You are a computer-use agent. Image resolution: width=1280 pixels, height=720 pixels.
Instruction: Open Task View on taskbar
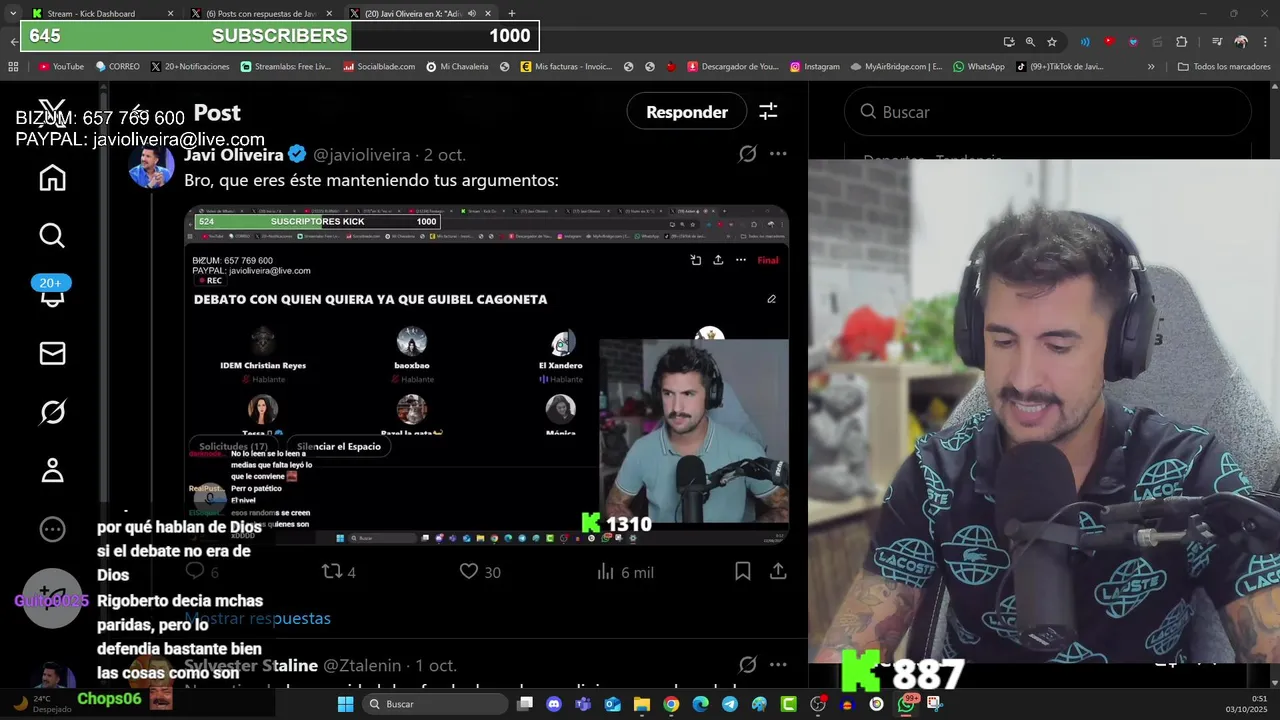tap(525, 704)
